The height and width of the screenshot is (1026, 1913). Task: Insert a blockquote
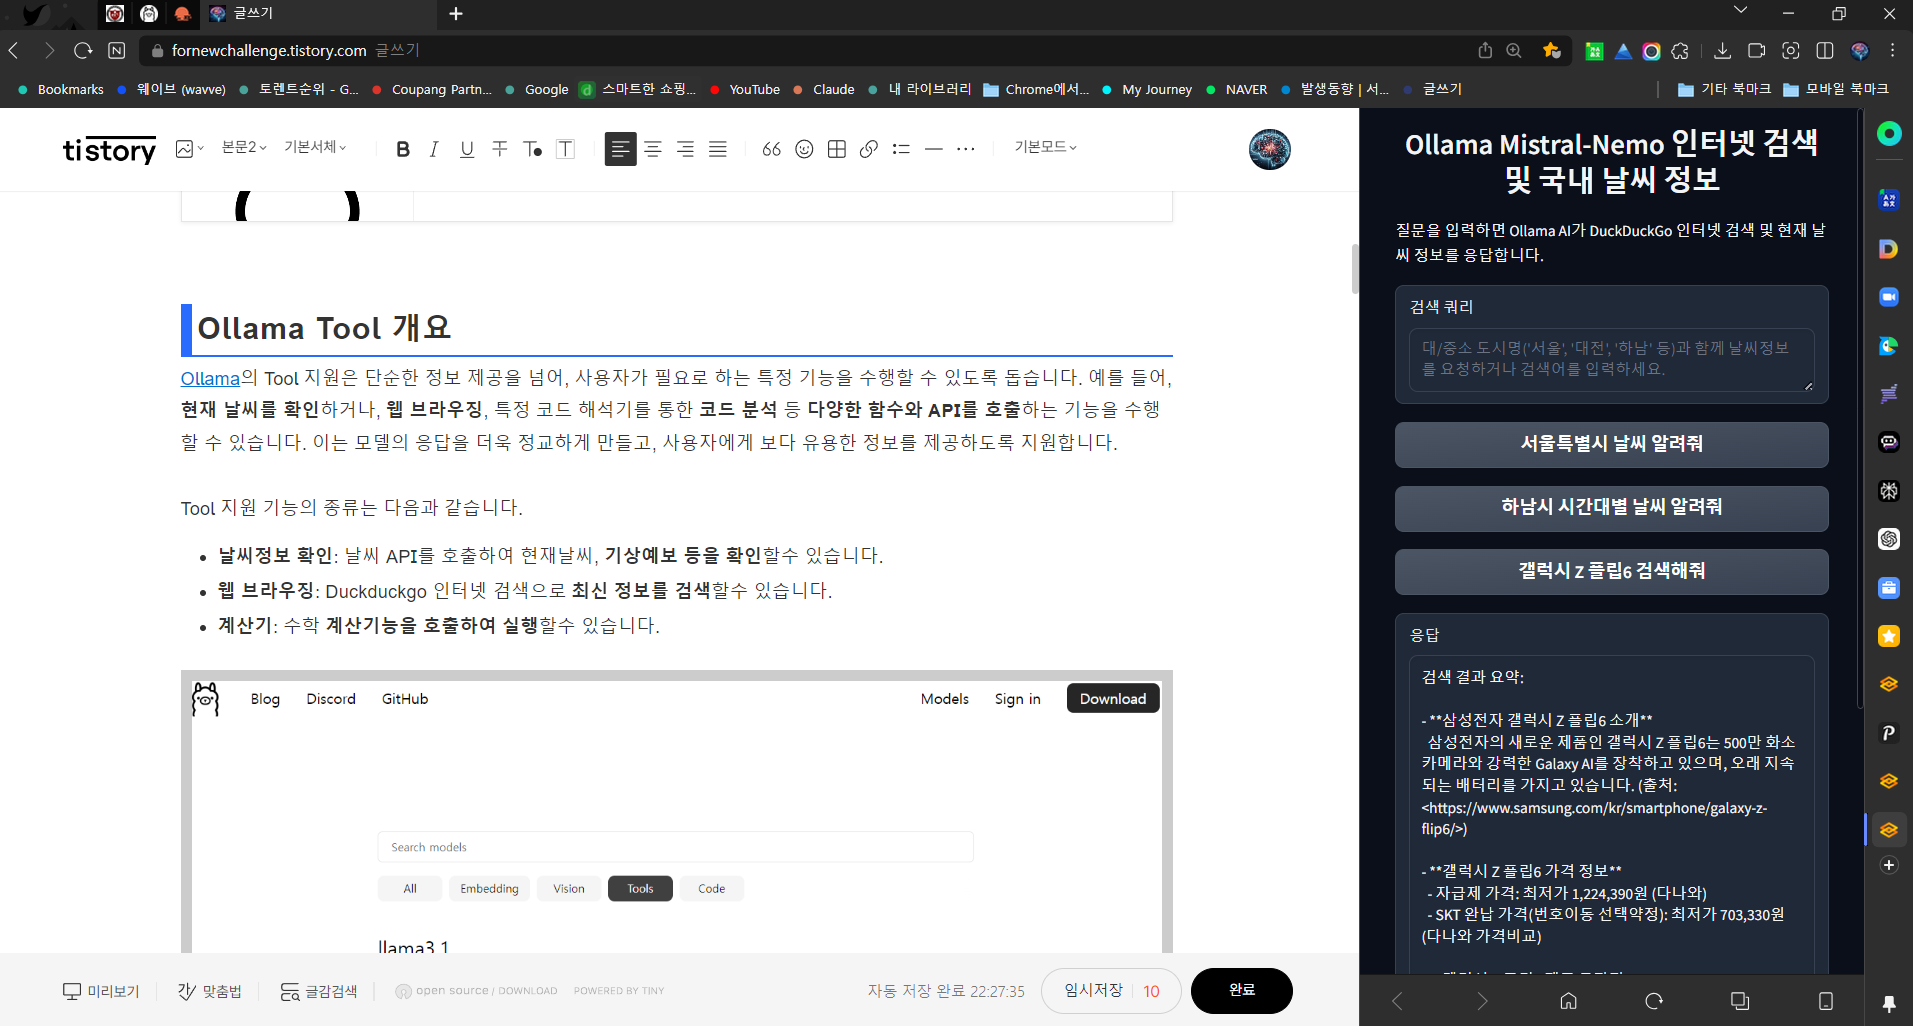click(x=772, y=149)
